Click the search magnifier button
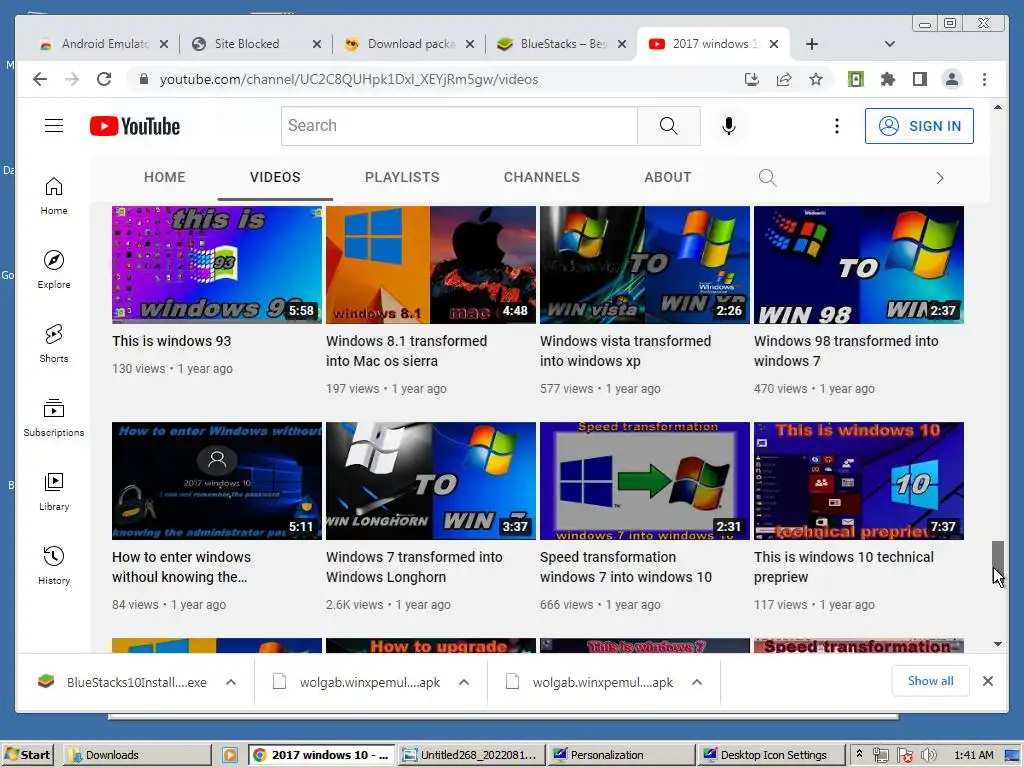The width and height of the screenshot is (1024, 768). pyautogui.click(x=668, y=125)
